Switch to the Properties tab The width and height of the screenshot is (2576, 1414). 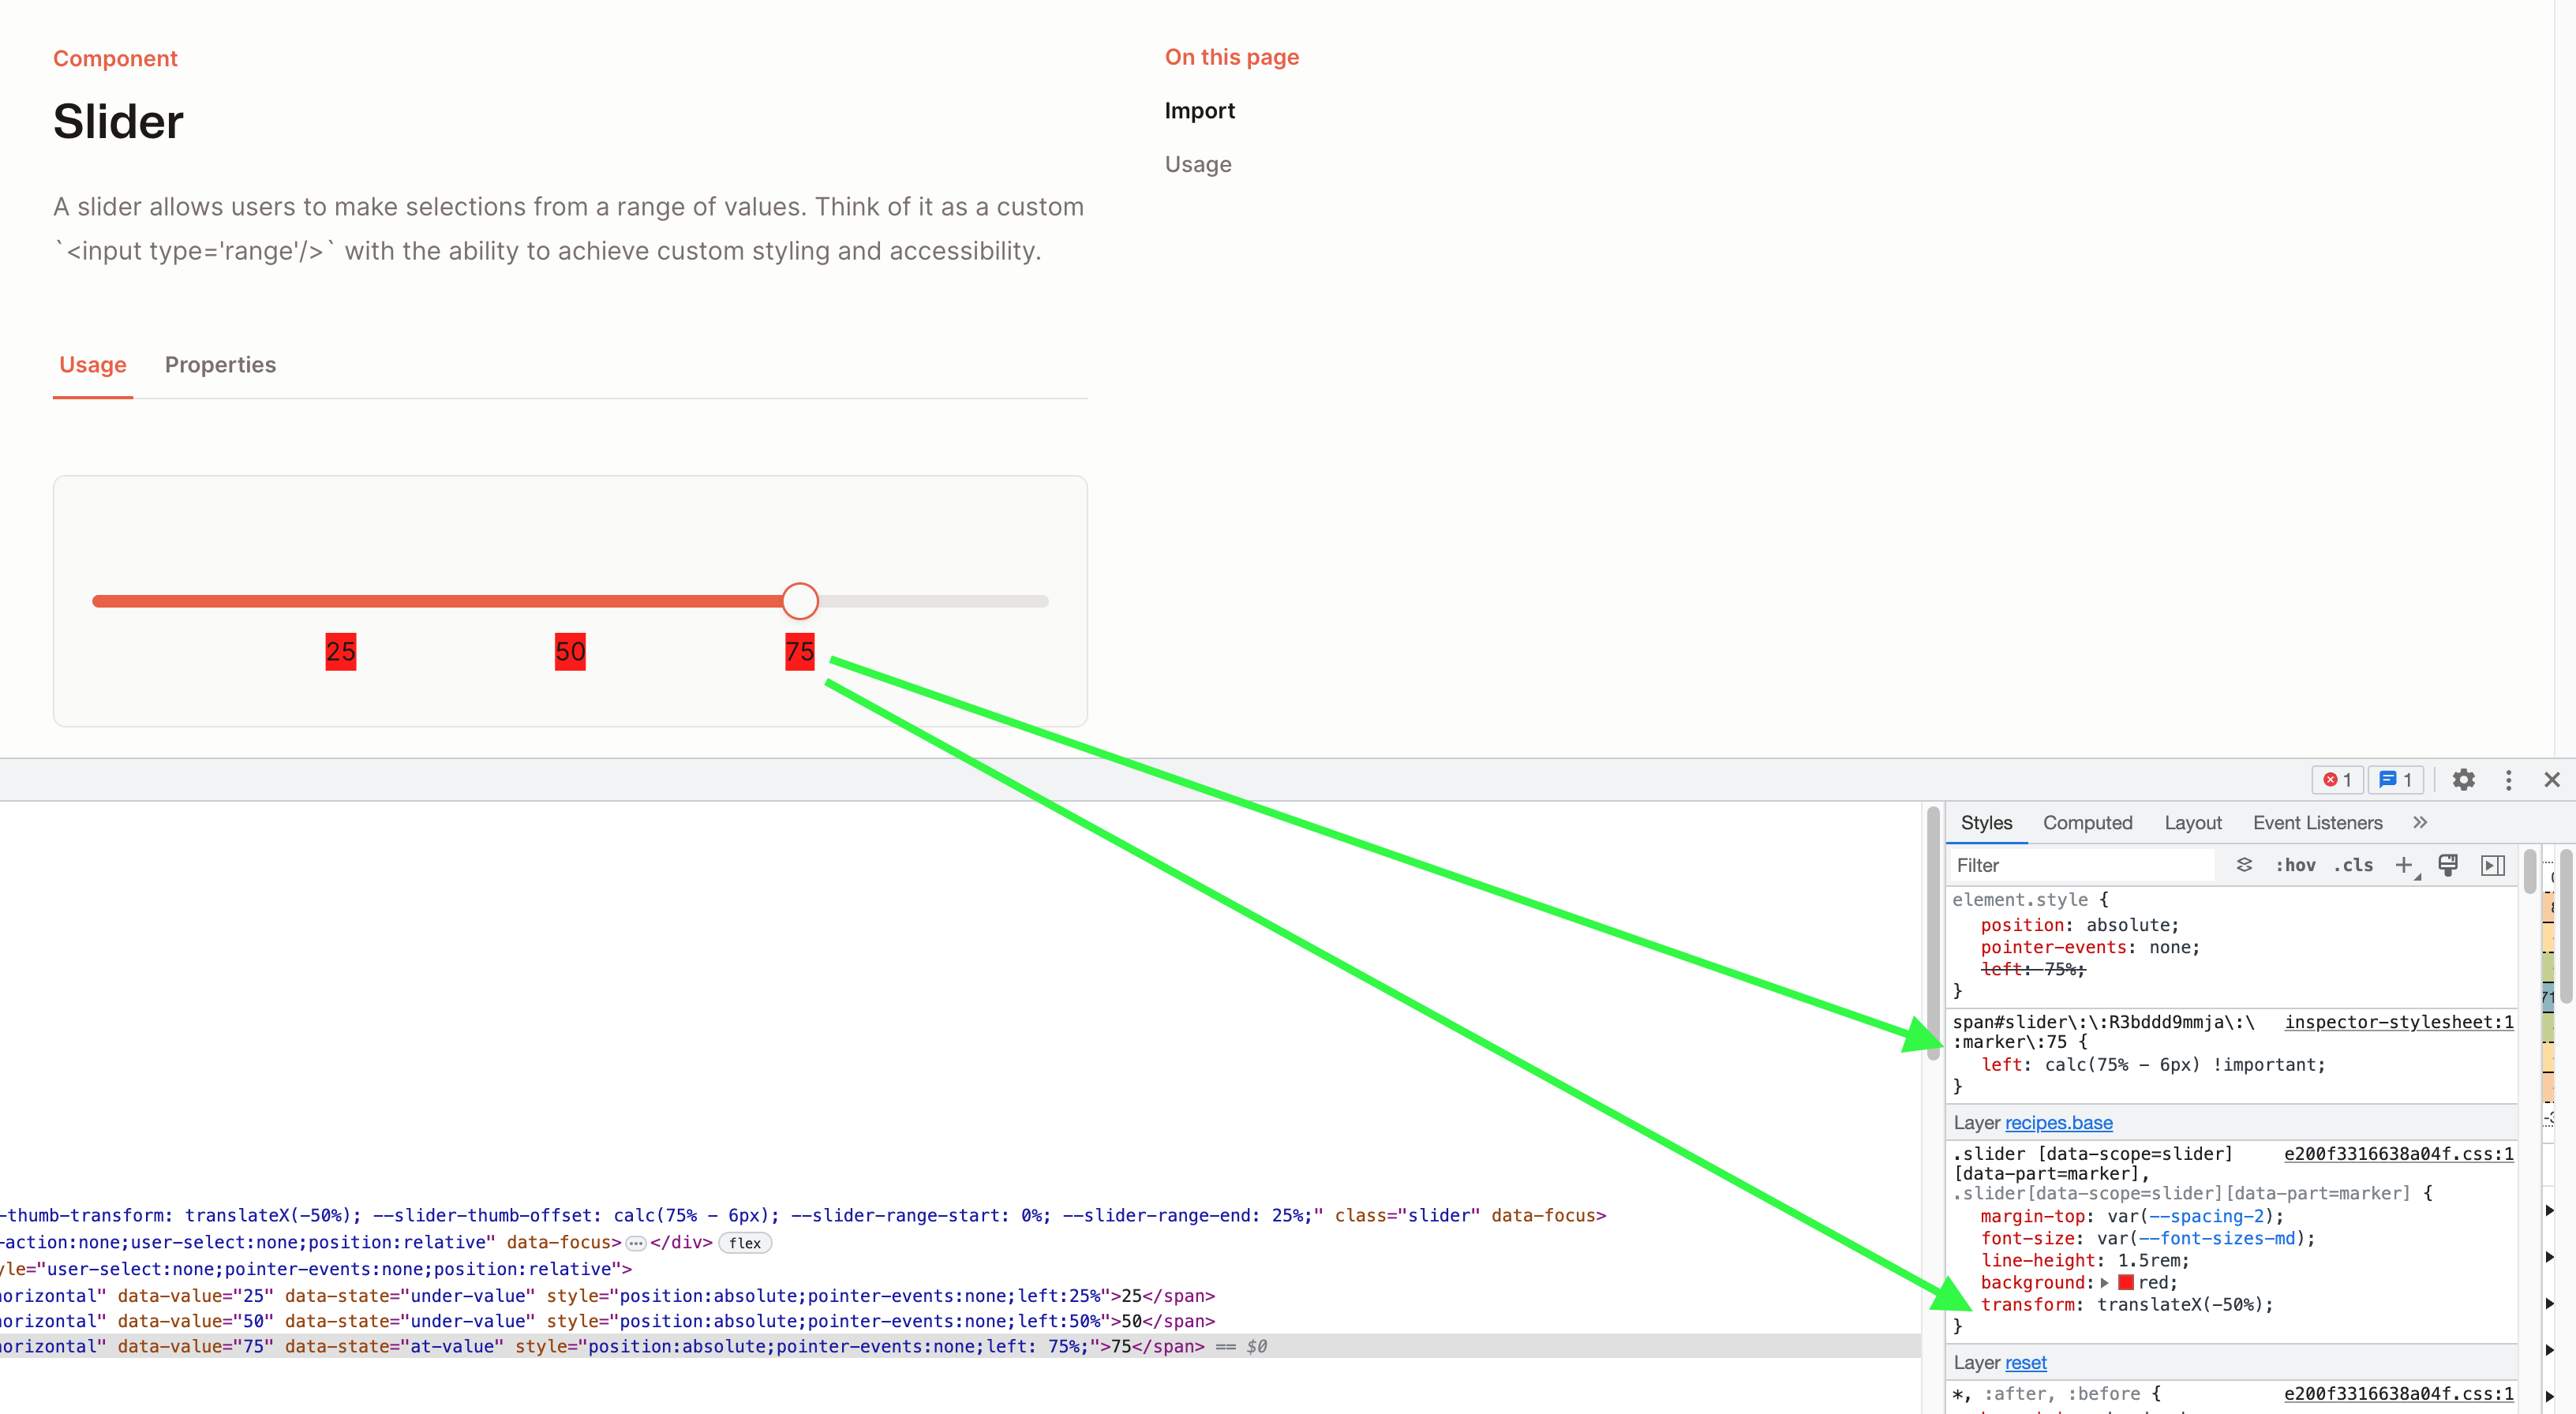click(220, 365)
